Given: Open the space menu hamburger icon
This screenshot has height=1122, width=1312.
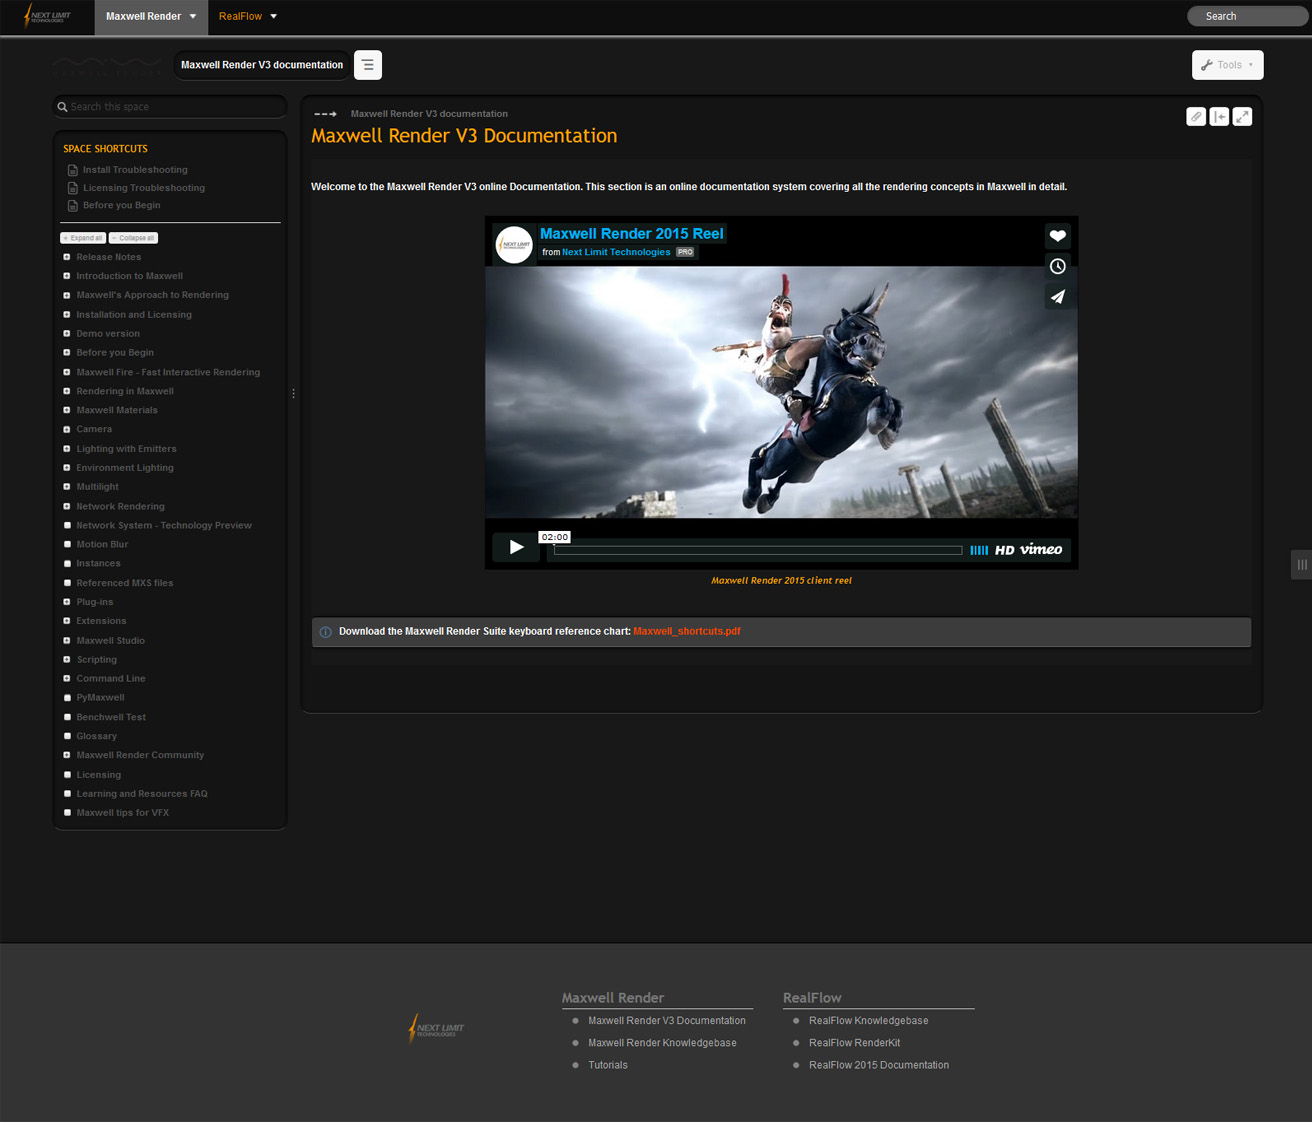Looking at the screenshot, I should [368, 65].
